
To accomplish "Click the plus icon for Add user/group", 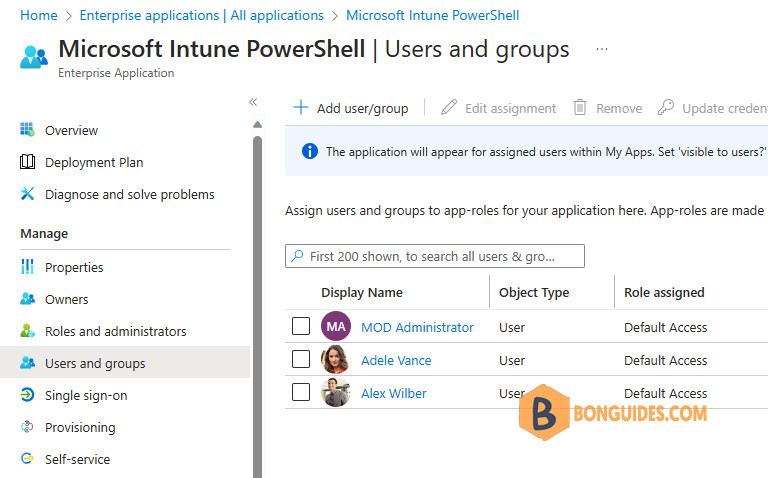I will [301, 107].
